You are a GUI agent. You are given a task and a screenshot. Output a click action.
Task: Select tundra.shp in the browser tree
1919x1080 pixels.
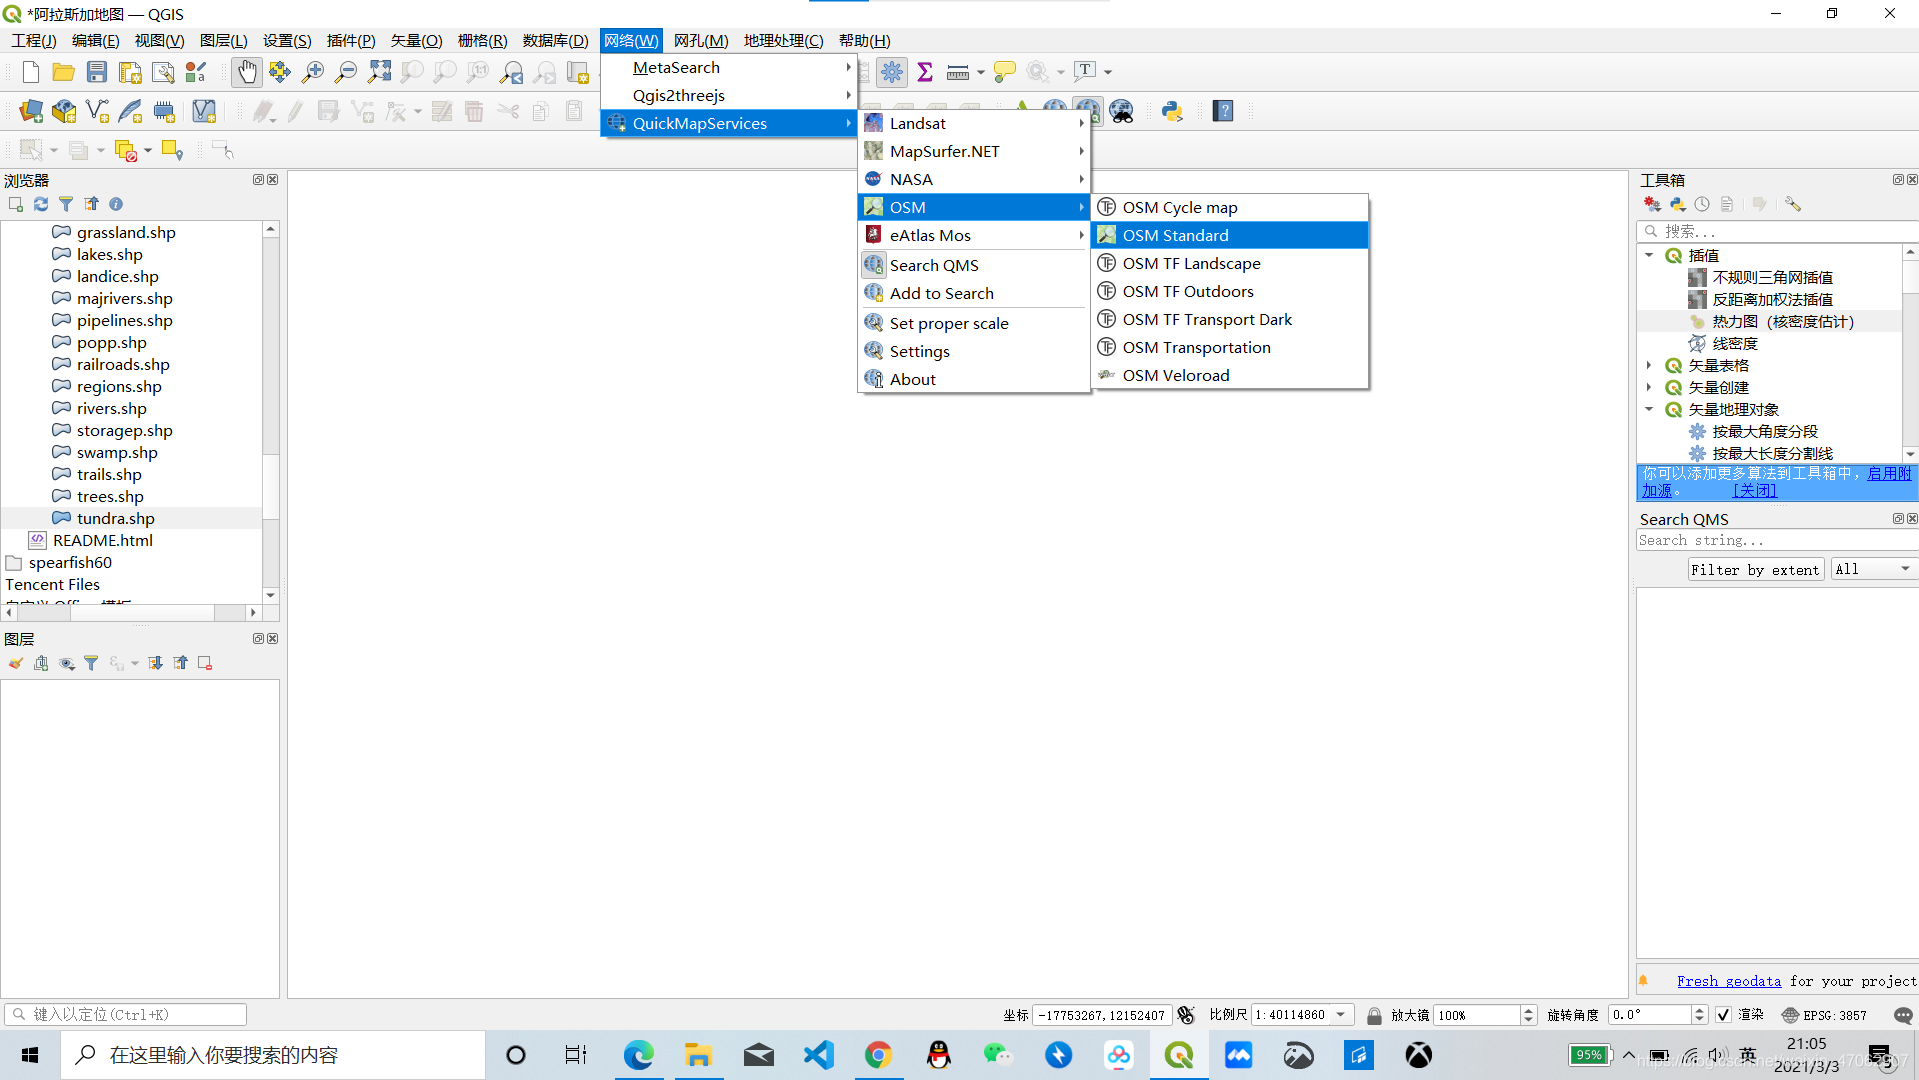tap(115, 518)
